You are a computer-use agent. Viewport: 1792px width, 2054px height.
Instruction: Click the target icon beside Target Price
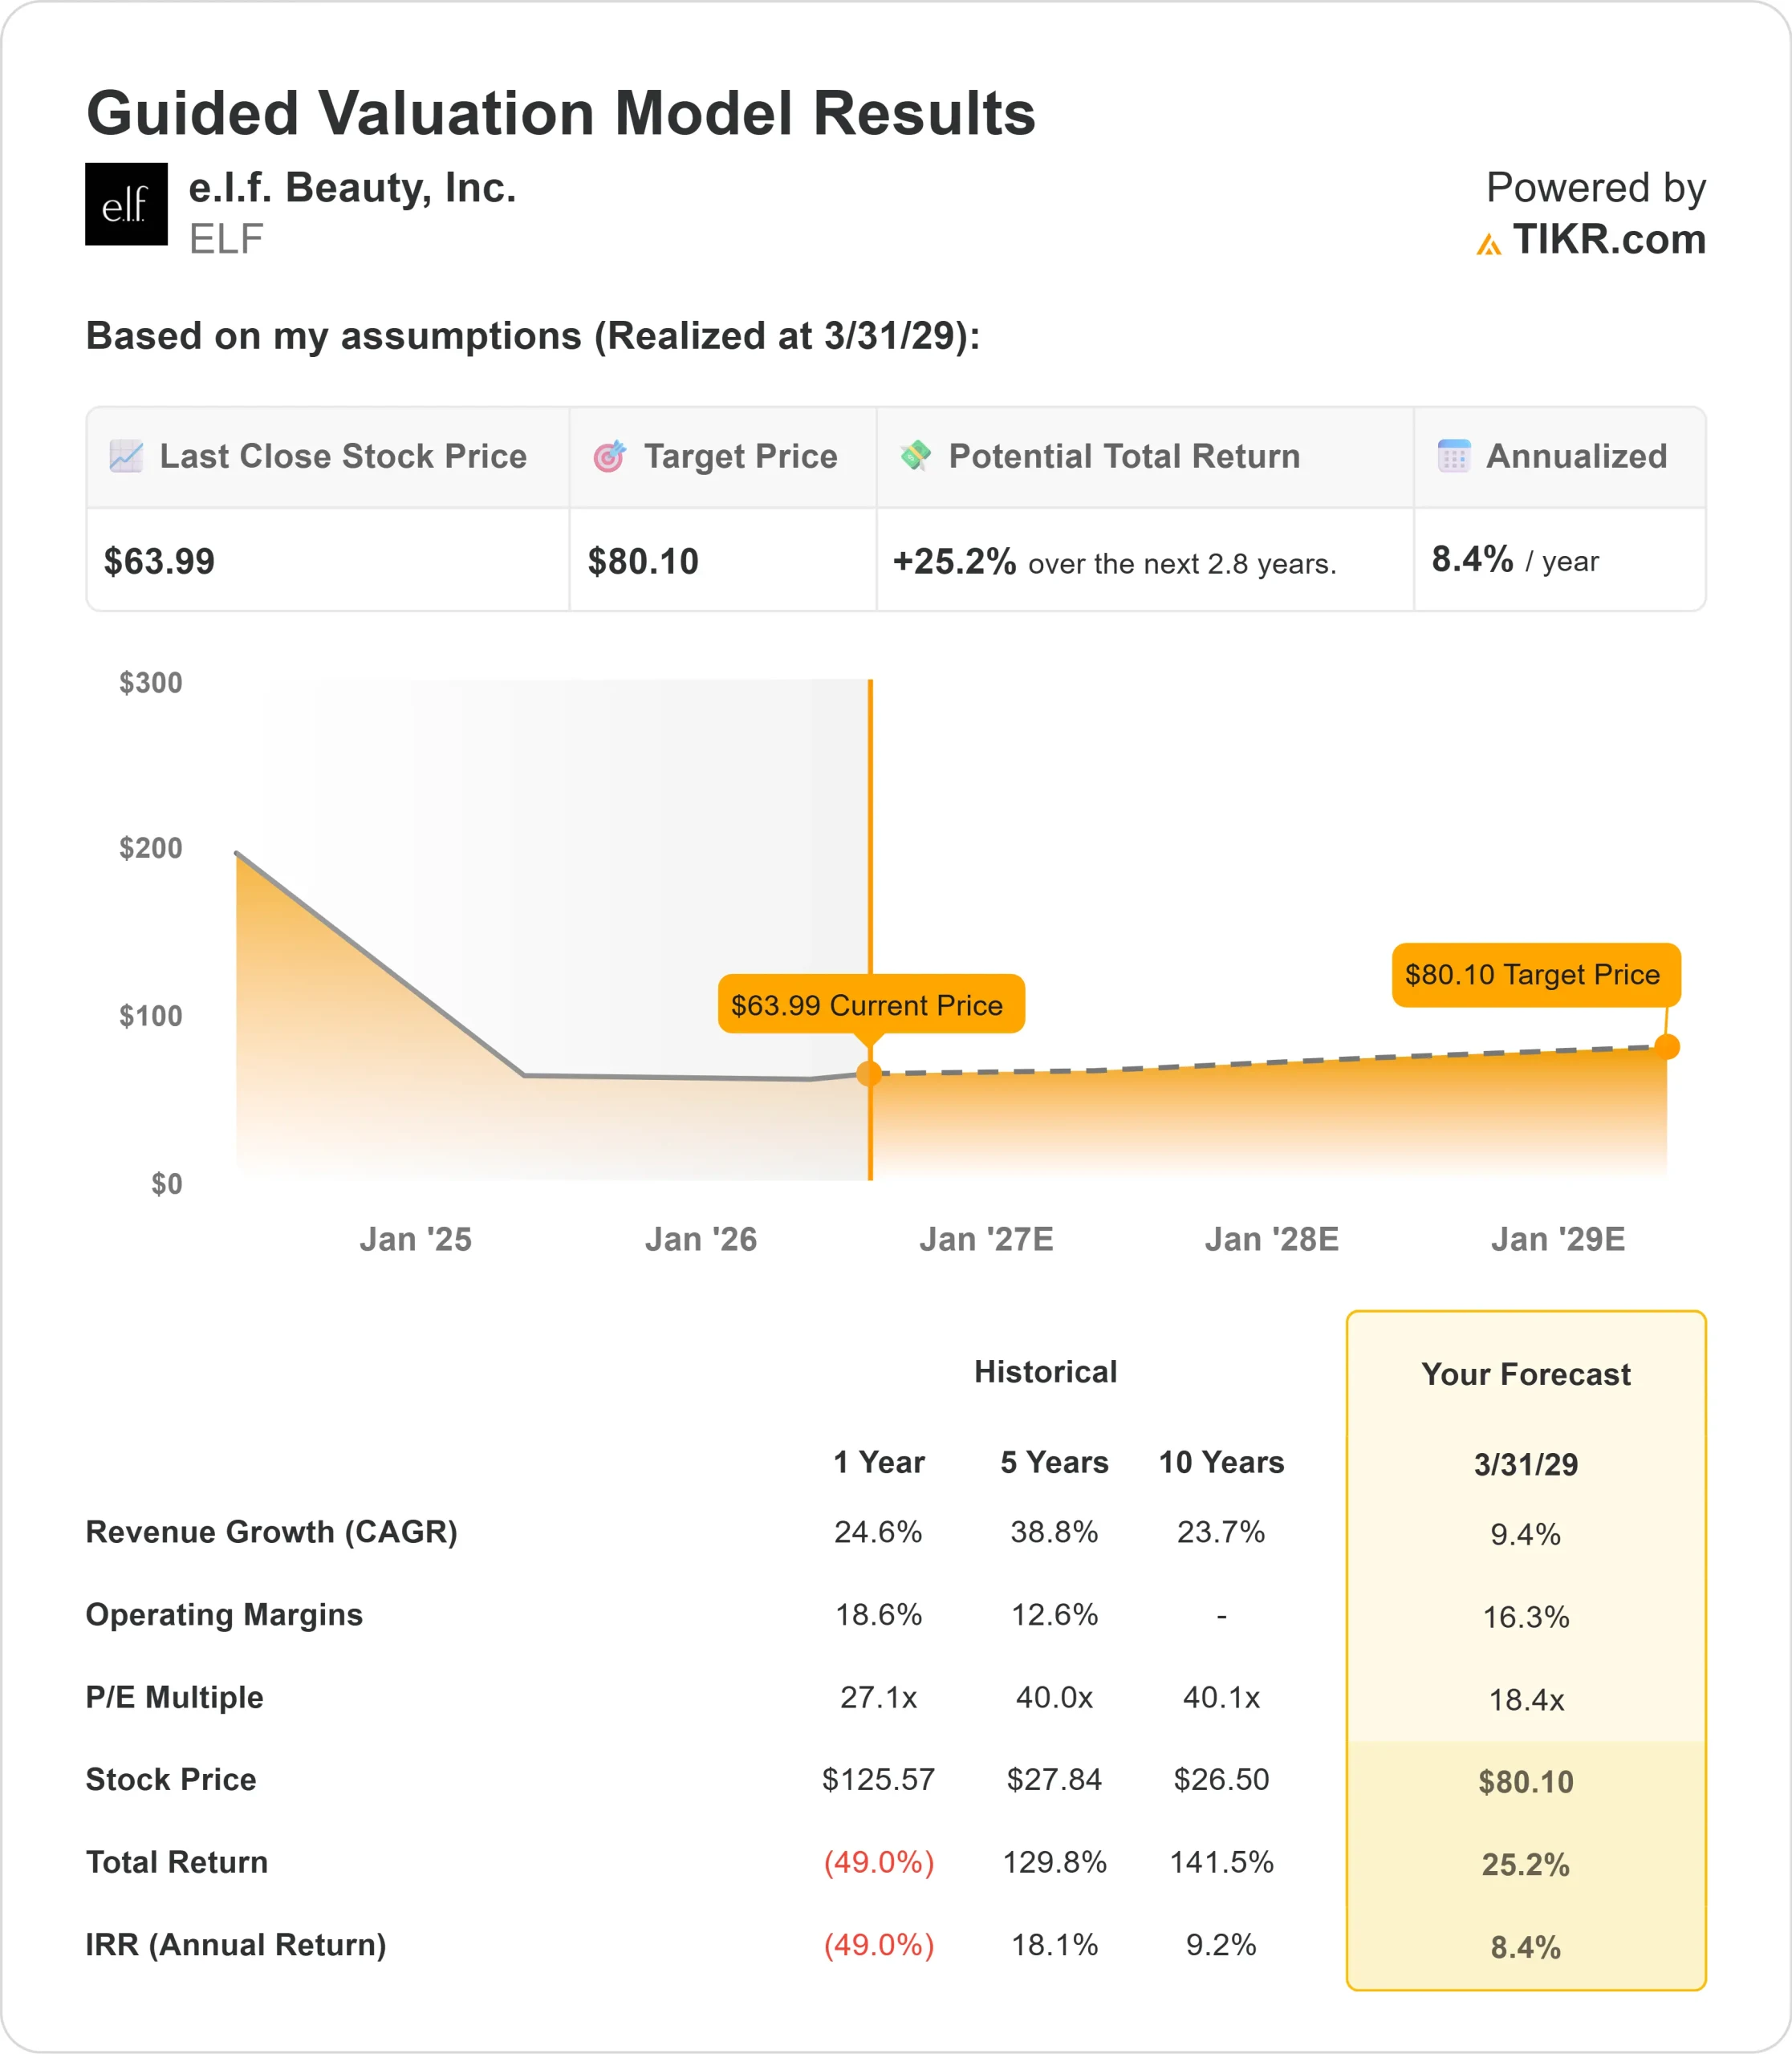pos(610,456)
